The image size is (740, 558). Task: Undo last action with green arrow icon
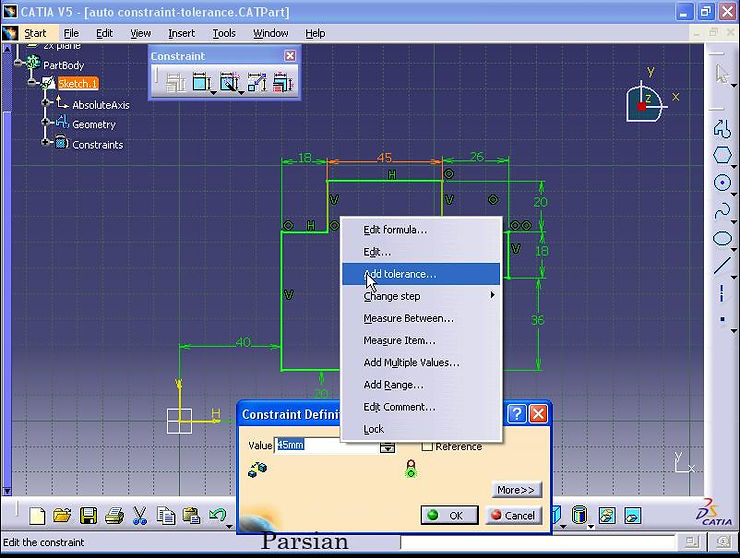218,515
